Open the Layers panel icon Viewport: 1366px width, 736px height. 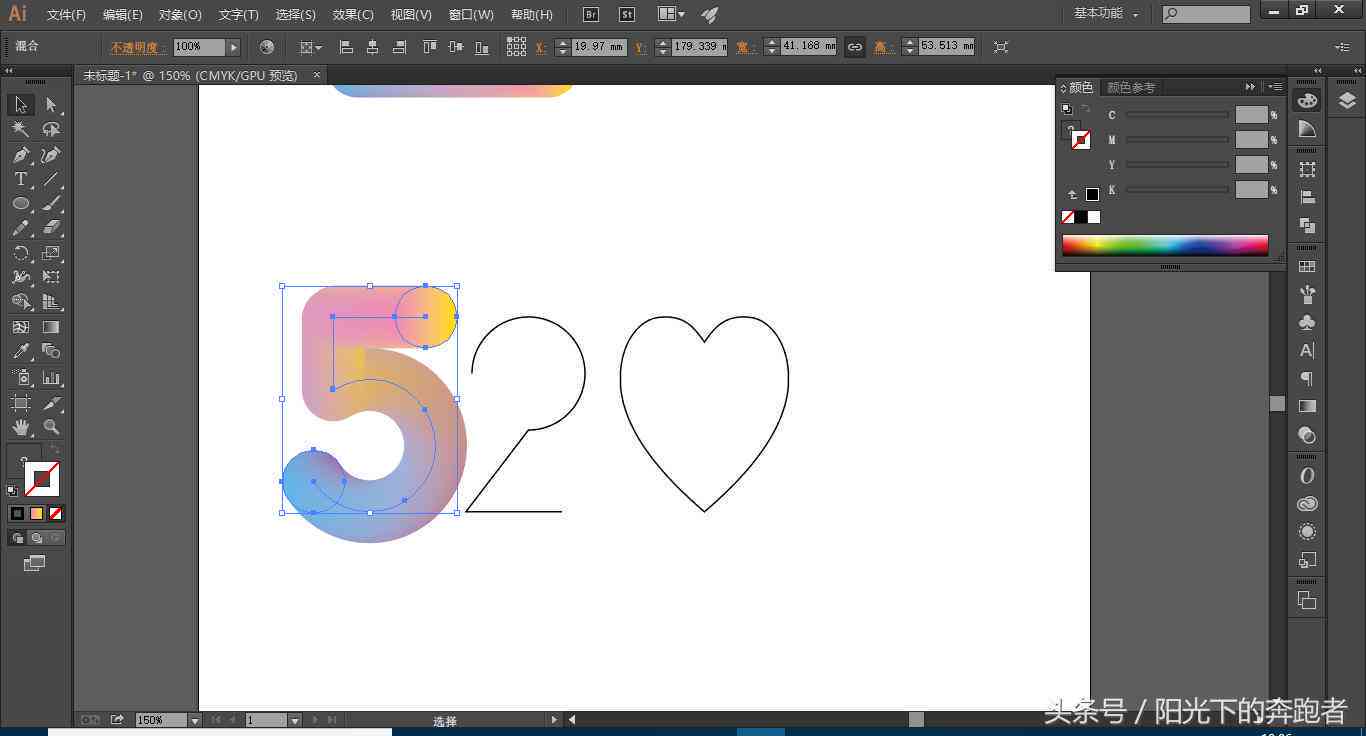(x=1346, y=100)
